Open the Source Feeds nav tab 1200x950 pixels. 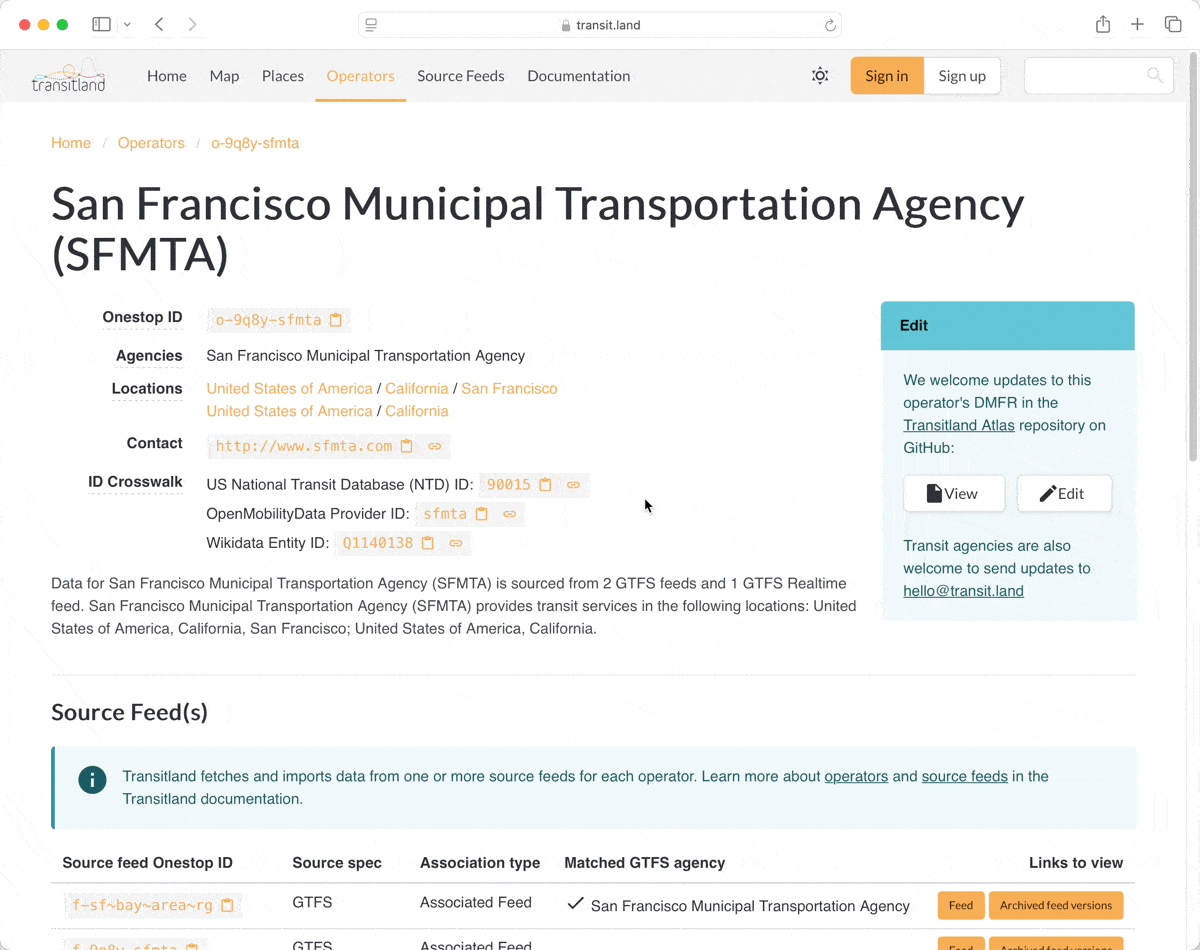click(x=460, y=76)
